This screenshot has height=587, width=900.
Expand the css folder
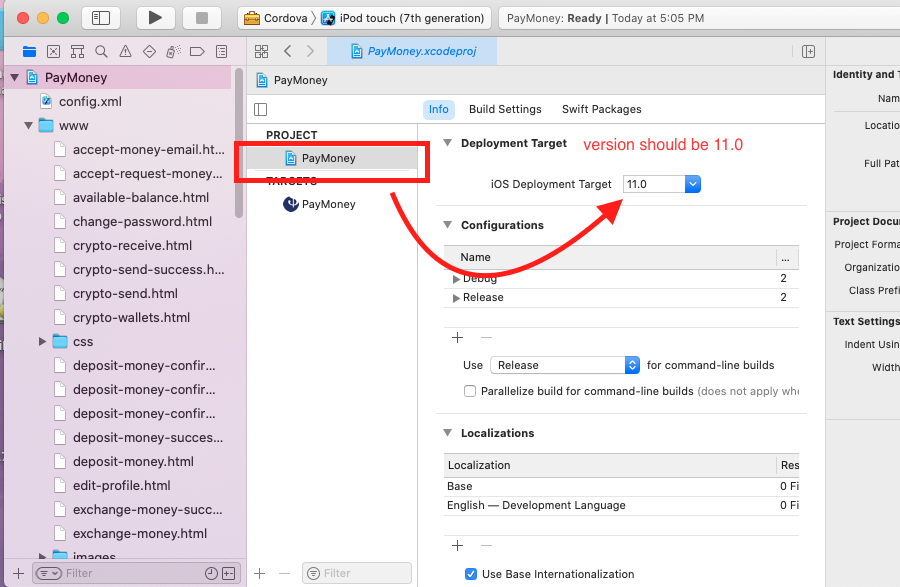tap(43, 342)
